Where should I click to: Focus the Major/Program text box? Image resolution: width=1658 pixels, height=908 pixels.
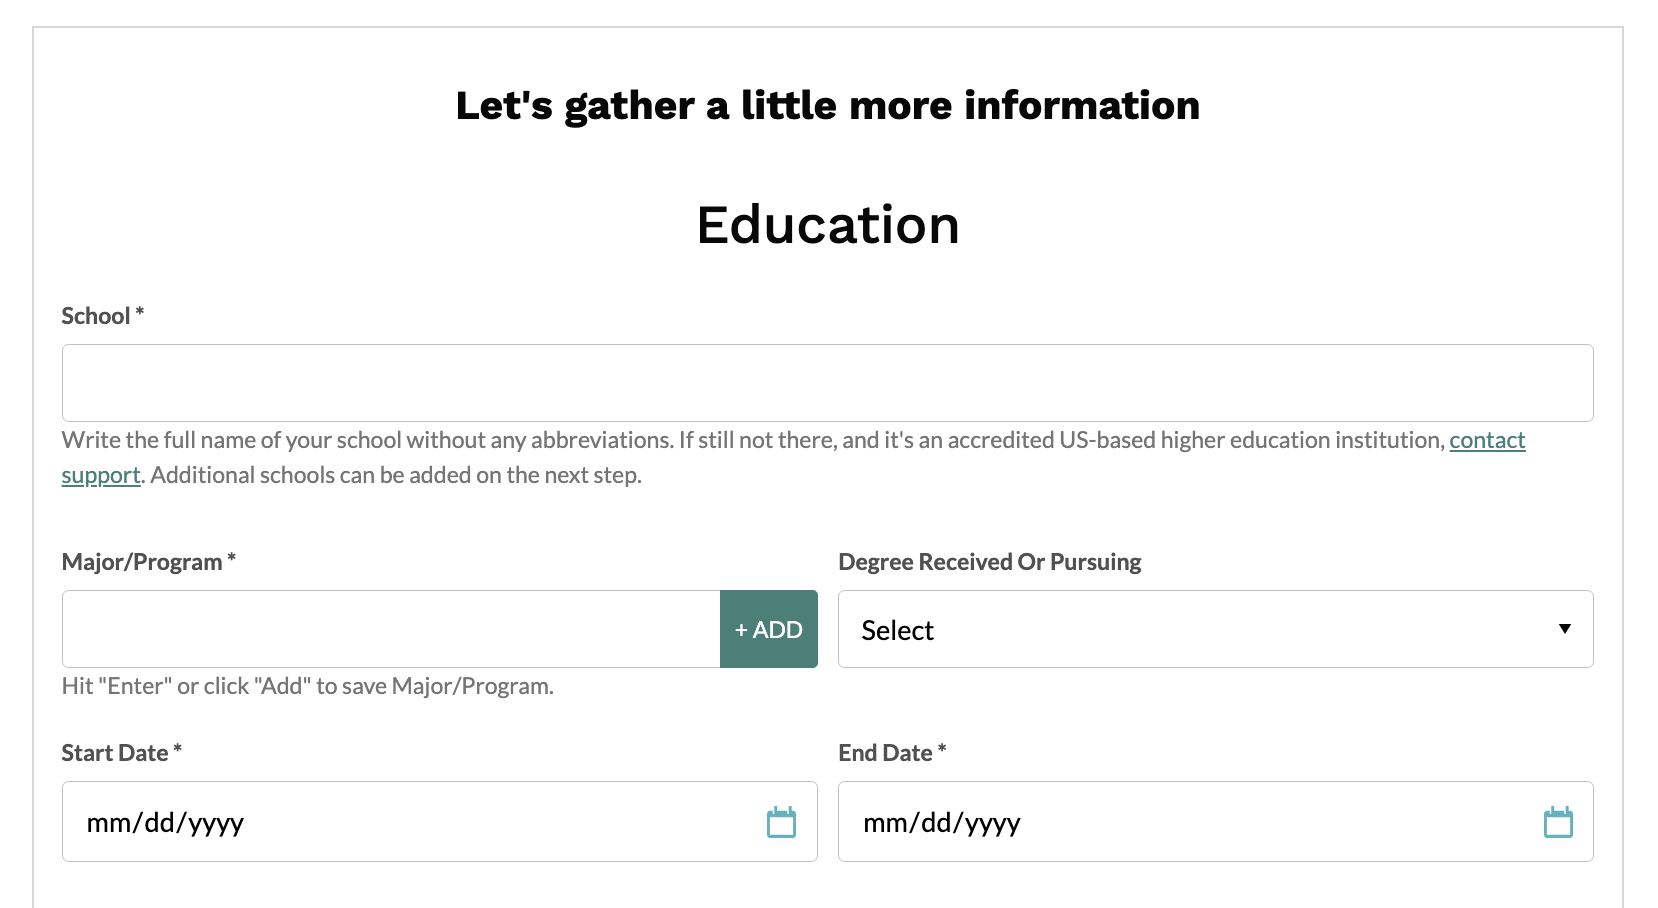point(390,629)
